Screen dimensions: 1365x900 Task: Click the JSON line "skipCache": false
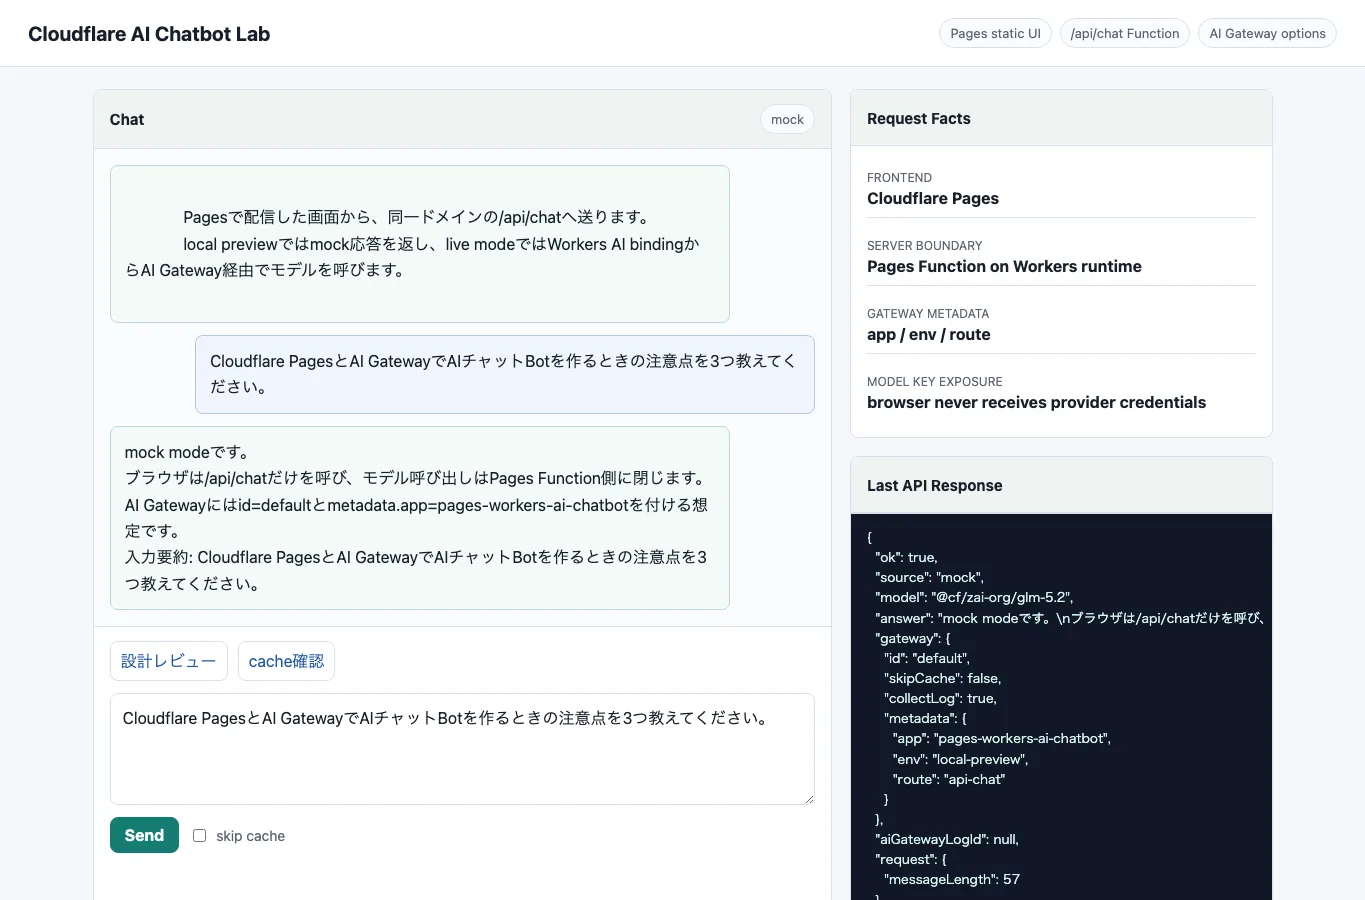tap(942, 678)
